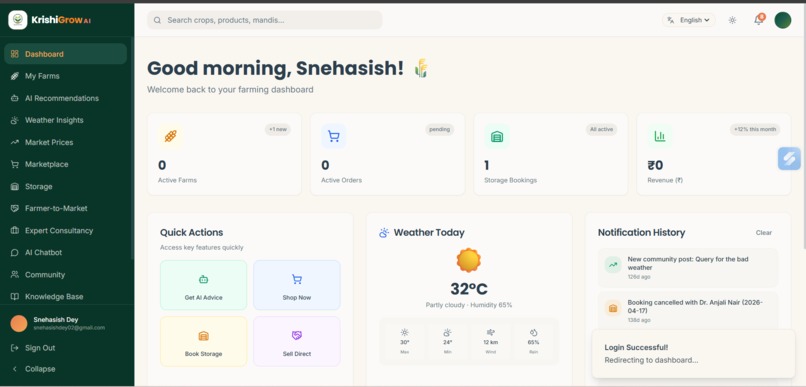Click the Snehasish Dey orange avatar

click(19, 323)
